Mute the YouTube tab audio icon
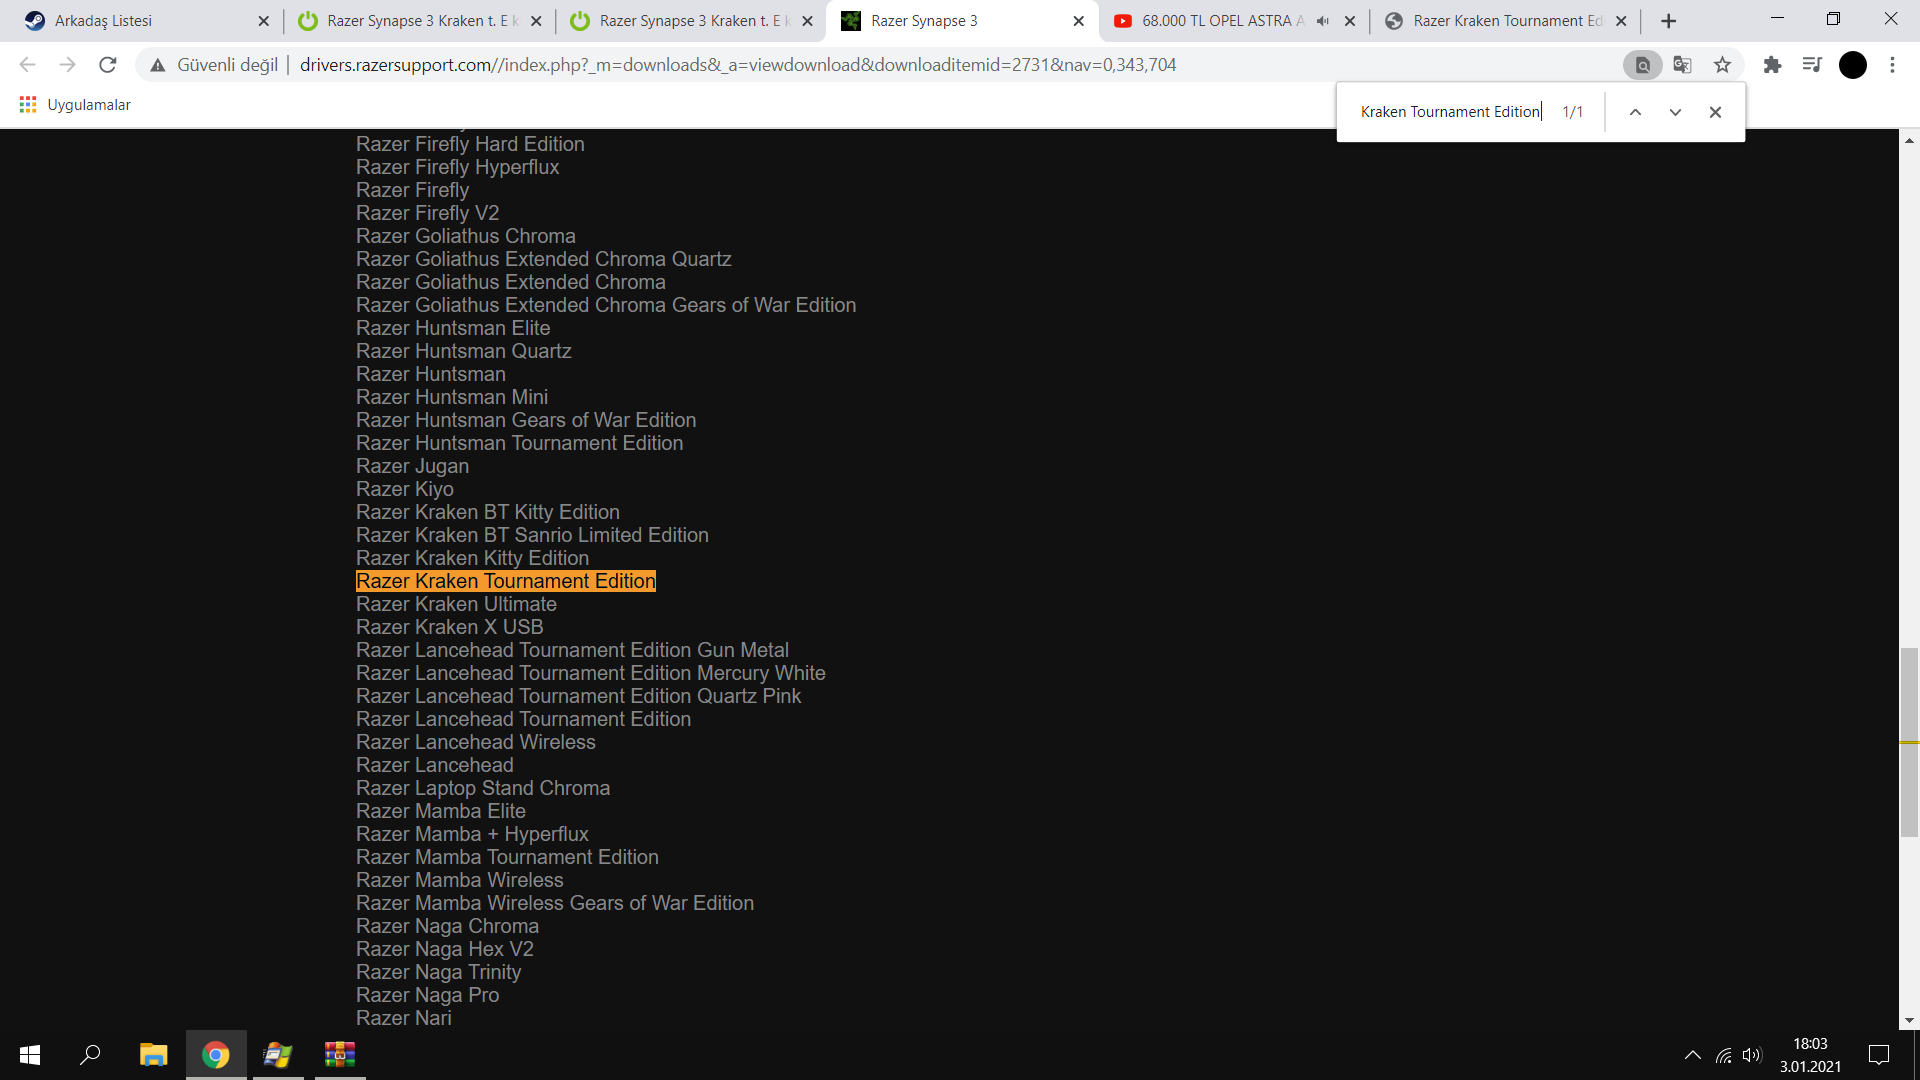 pyautogui.click(x=1323, y=21)
